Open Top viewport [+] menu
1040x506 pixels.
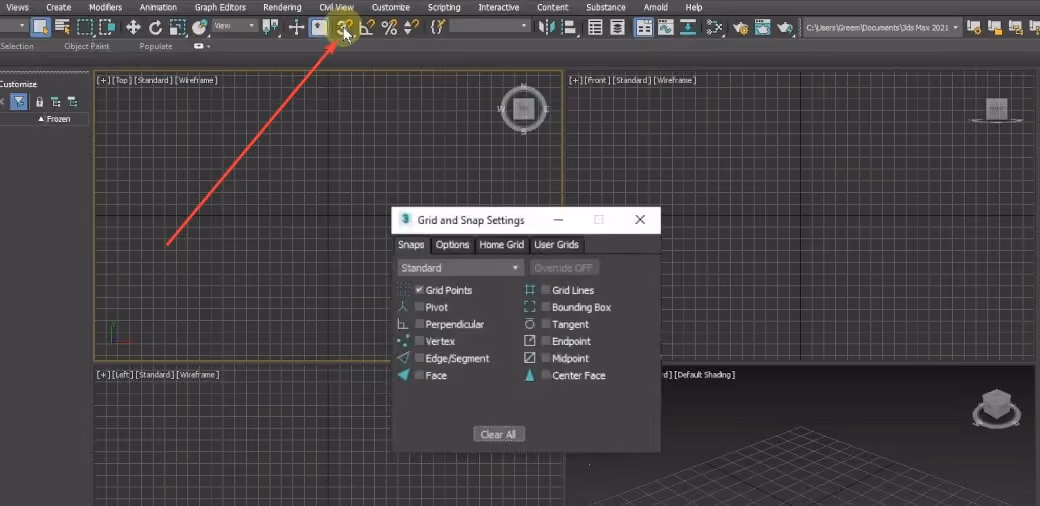(103, 80)
